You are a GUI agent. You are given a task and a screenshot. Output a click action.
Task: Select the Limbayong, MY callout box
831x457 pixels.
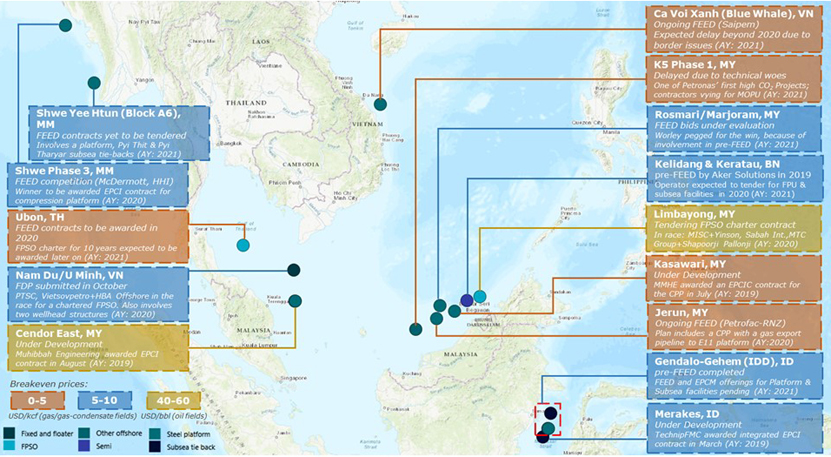pyautogui.click(x=734, y=228)
